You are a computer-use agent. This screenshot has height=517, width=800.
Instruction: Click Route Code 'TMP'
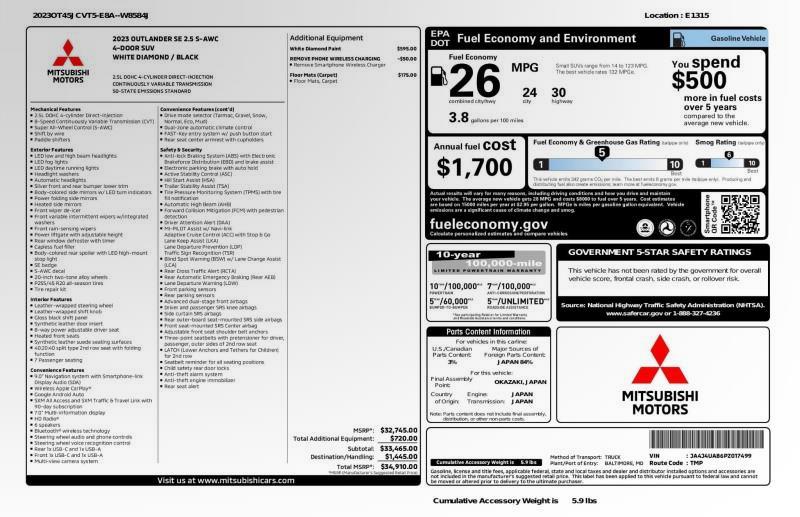[696, 463]
